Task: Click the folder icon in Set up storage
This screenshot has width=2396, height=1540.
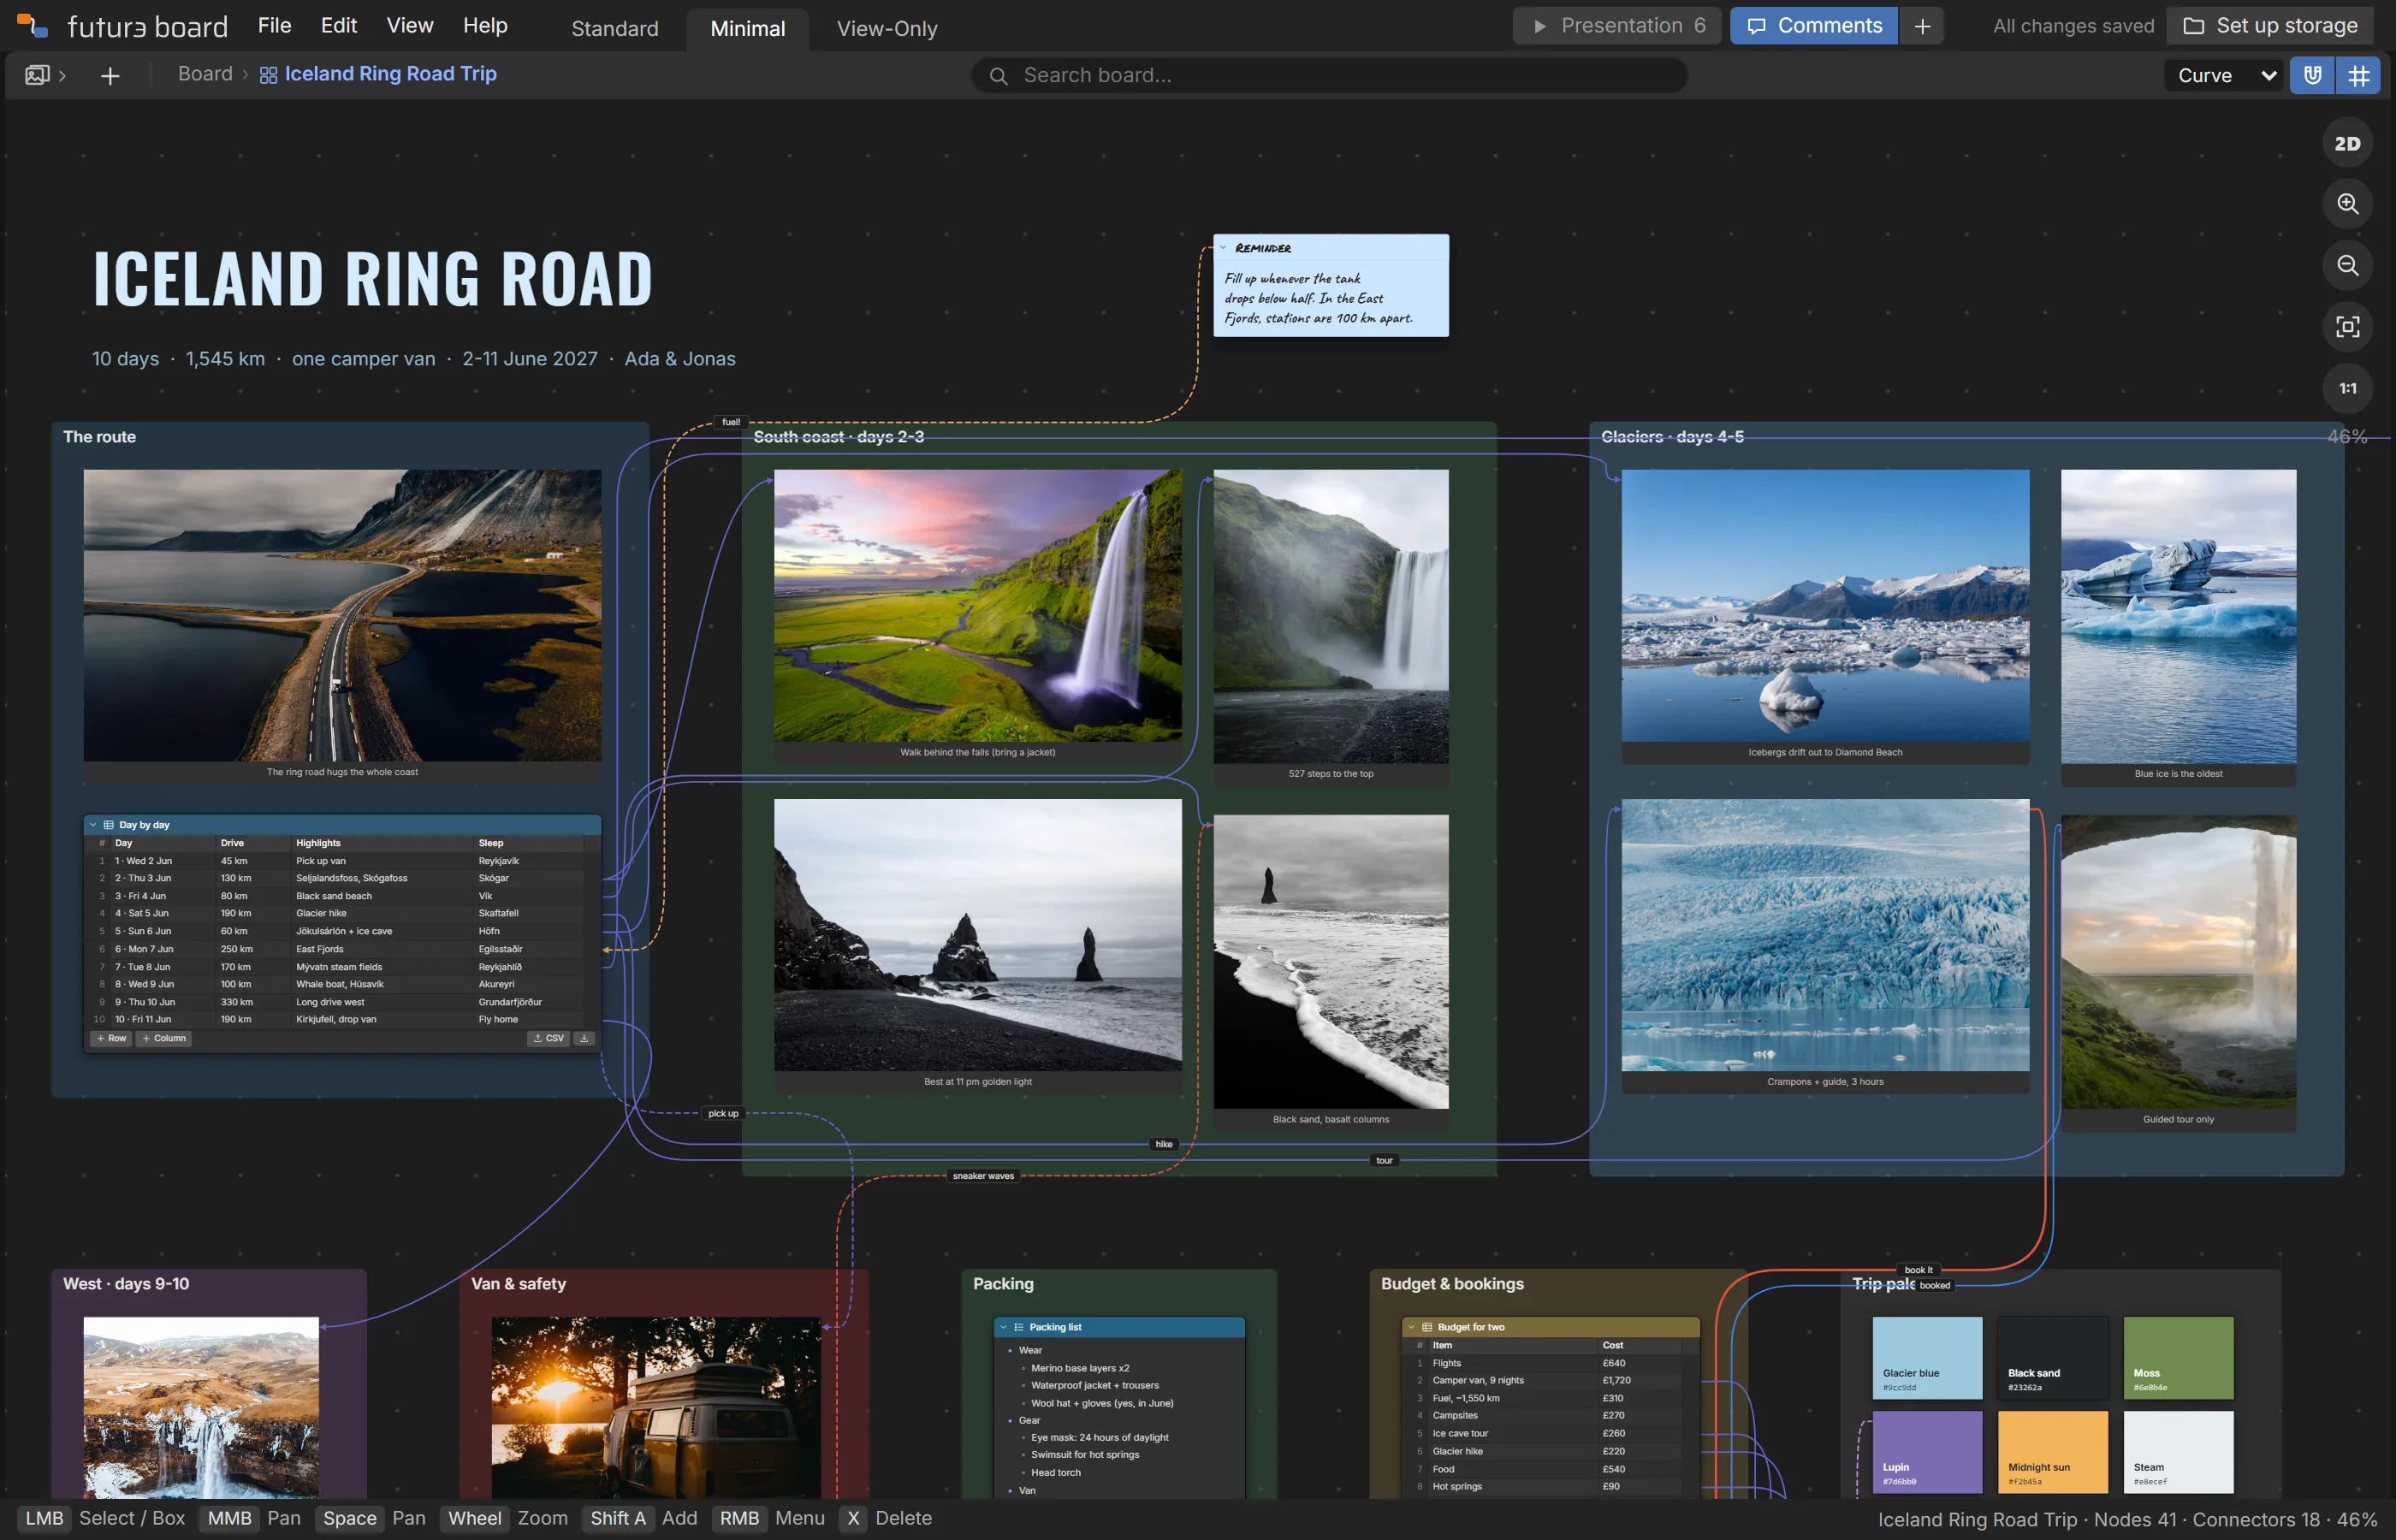Action: point(2193,26)
